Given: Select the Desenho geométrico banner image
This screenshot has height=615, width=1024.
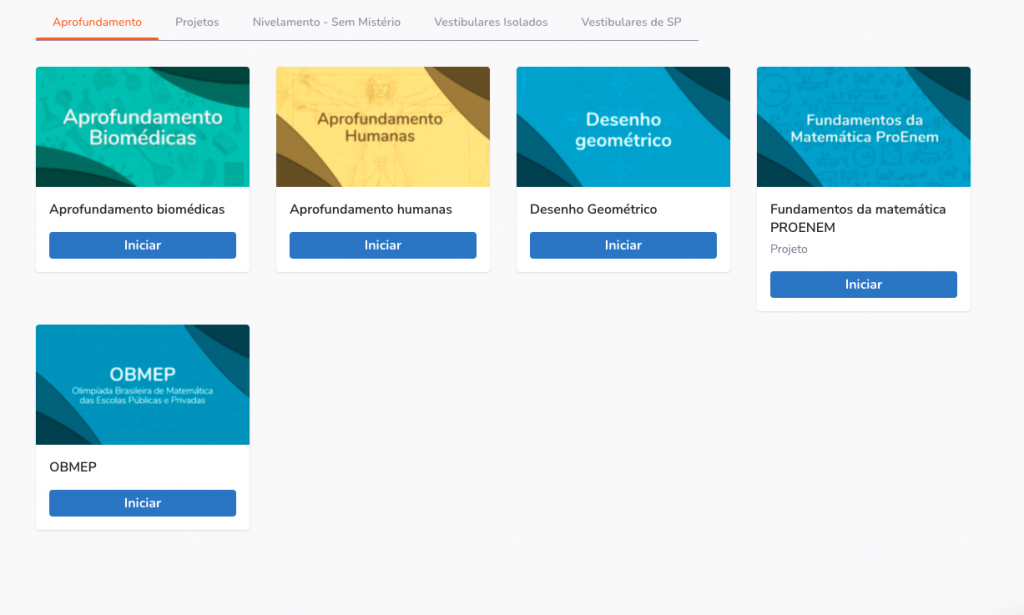Looking at the screenshot, I should click(x=623, y=127).
